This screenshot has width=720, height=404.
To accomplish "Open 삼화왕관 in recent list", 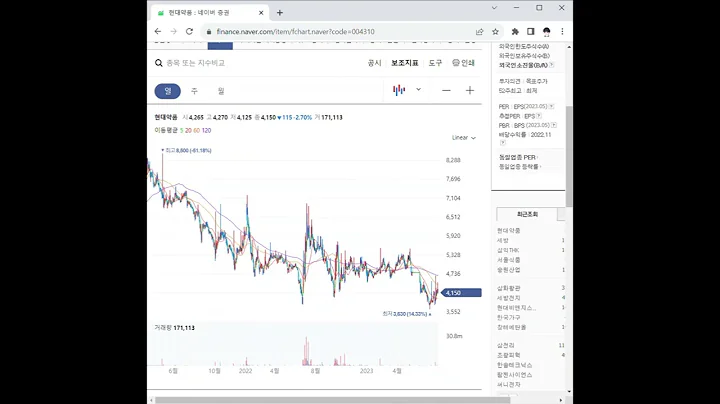I will click(509, 288).
